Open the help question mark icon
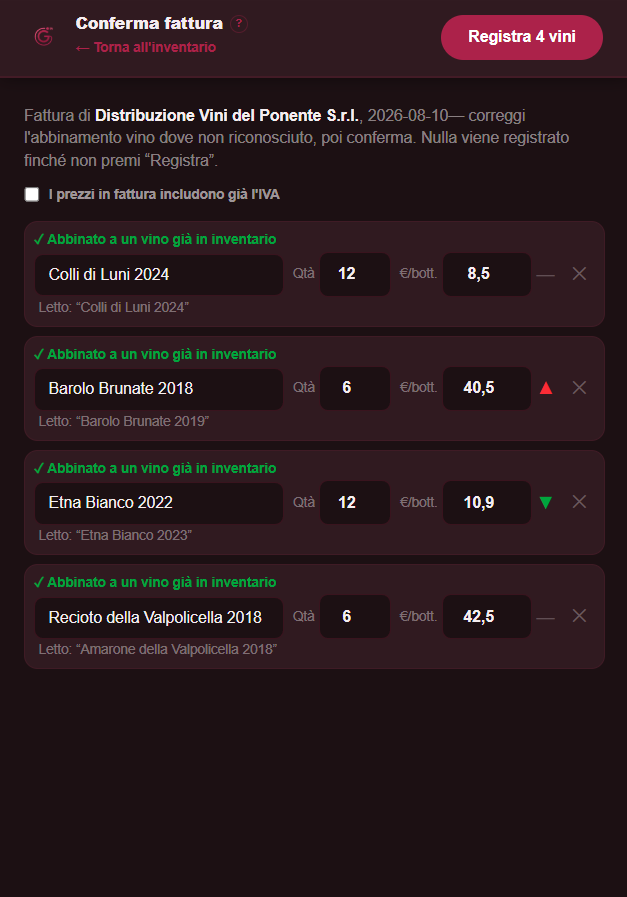This screenshot has height=897, width=627. pyautogui.click(x=239, y=23)
